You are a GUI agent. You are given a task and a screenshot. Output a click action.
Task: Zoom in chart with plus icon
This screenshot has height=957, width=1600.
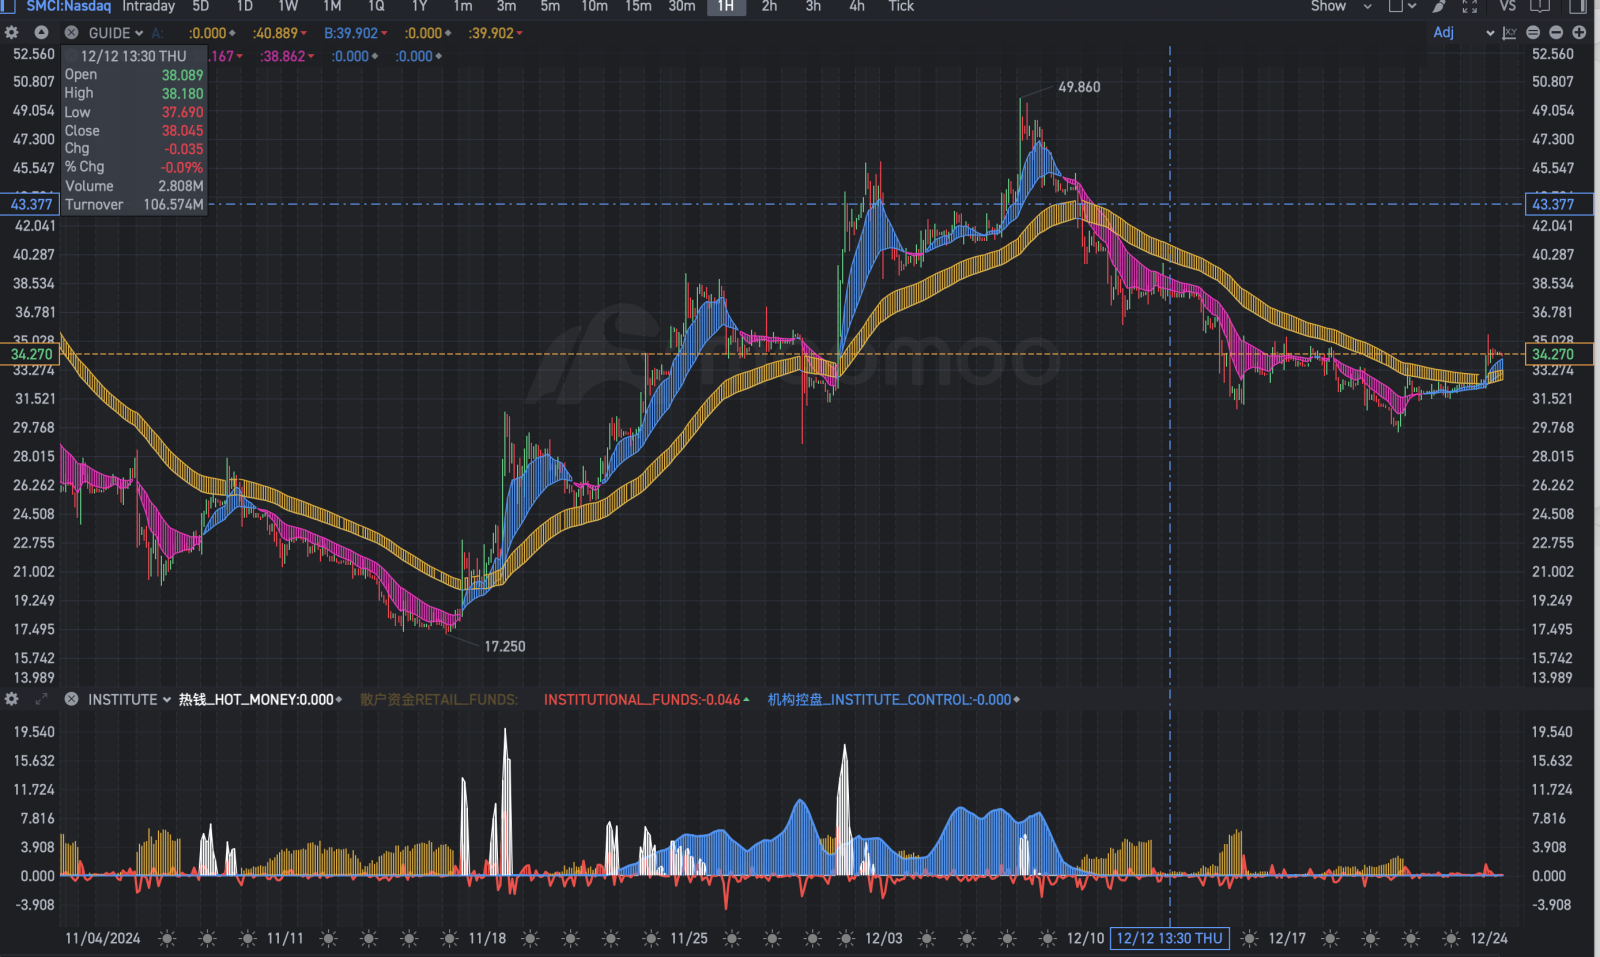(x=1579, y=33)
